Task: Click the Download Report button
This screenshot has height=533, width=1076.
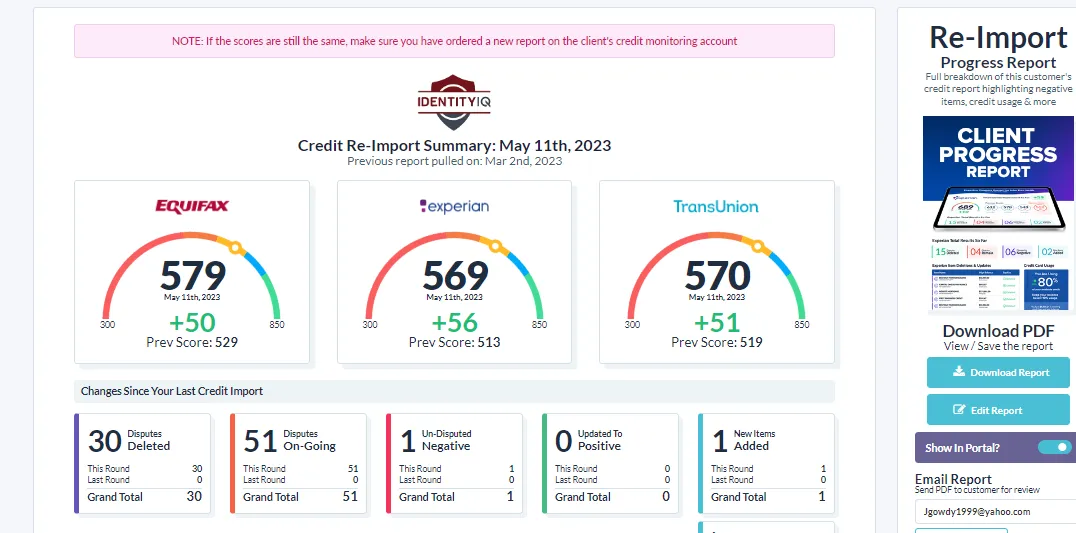Action: tap(998, 372)
